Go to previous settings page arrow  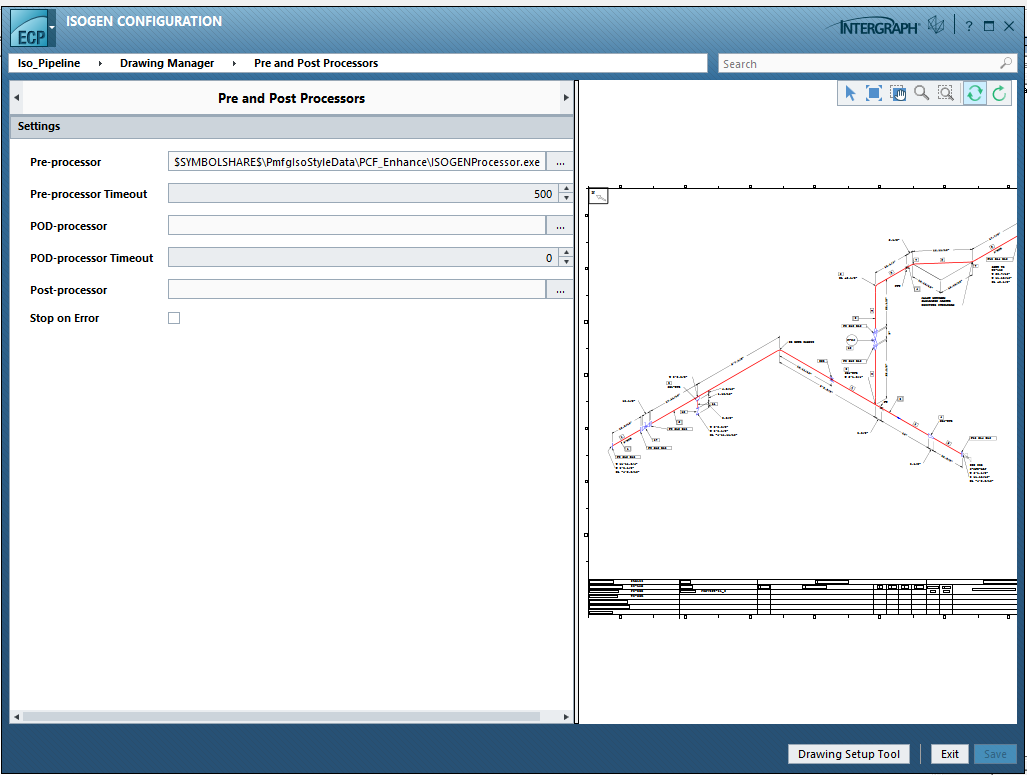(16, 98)
